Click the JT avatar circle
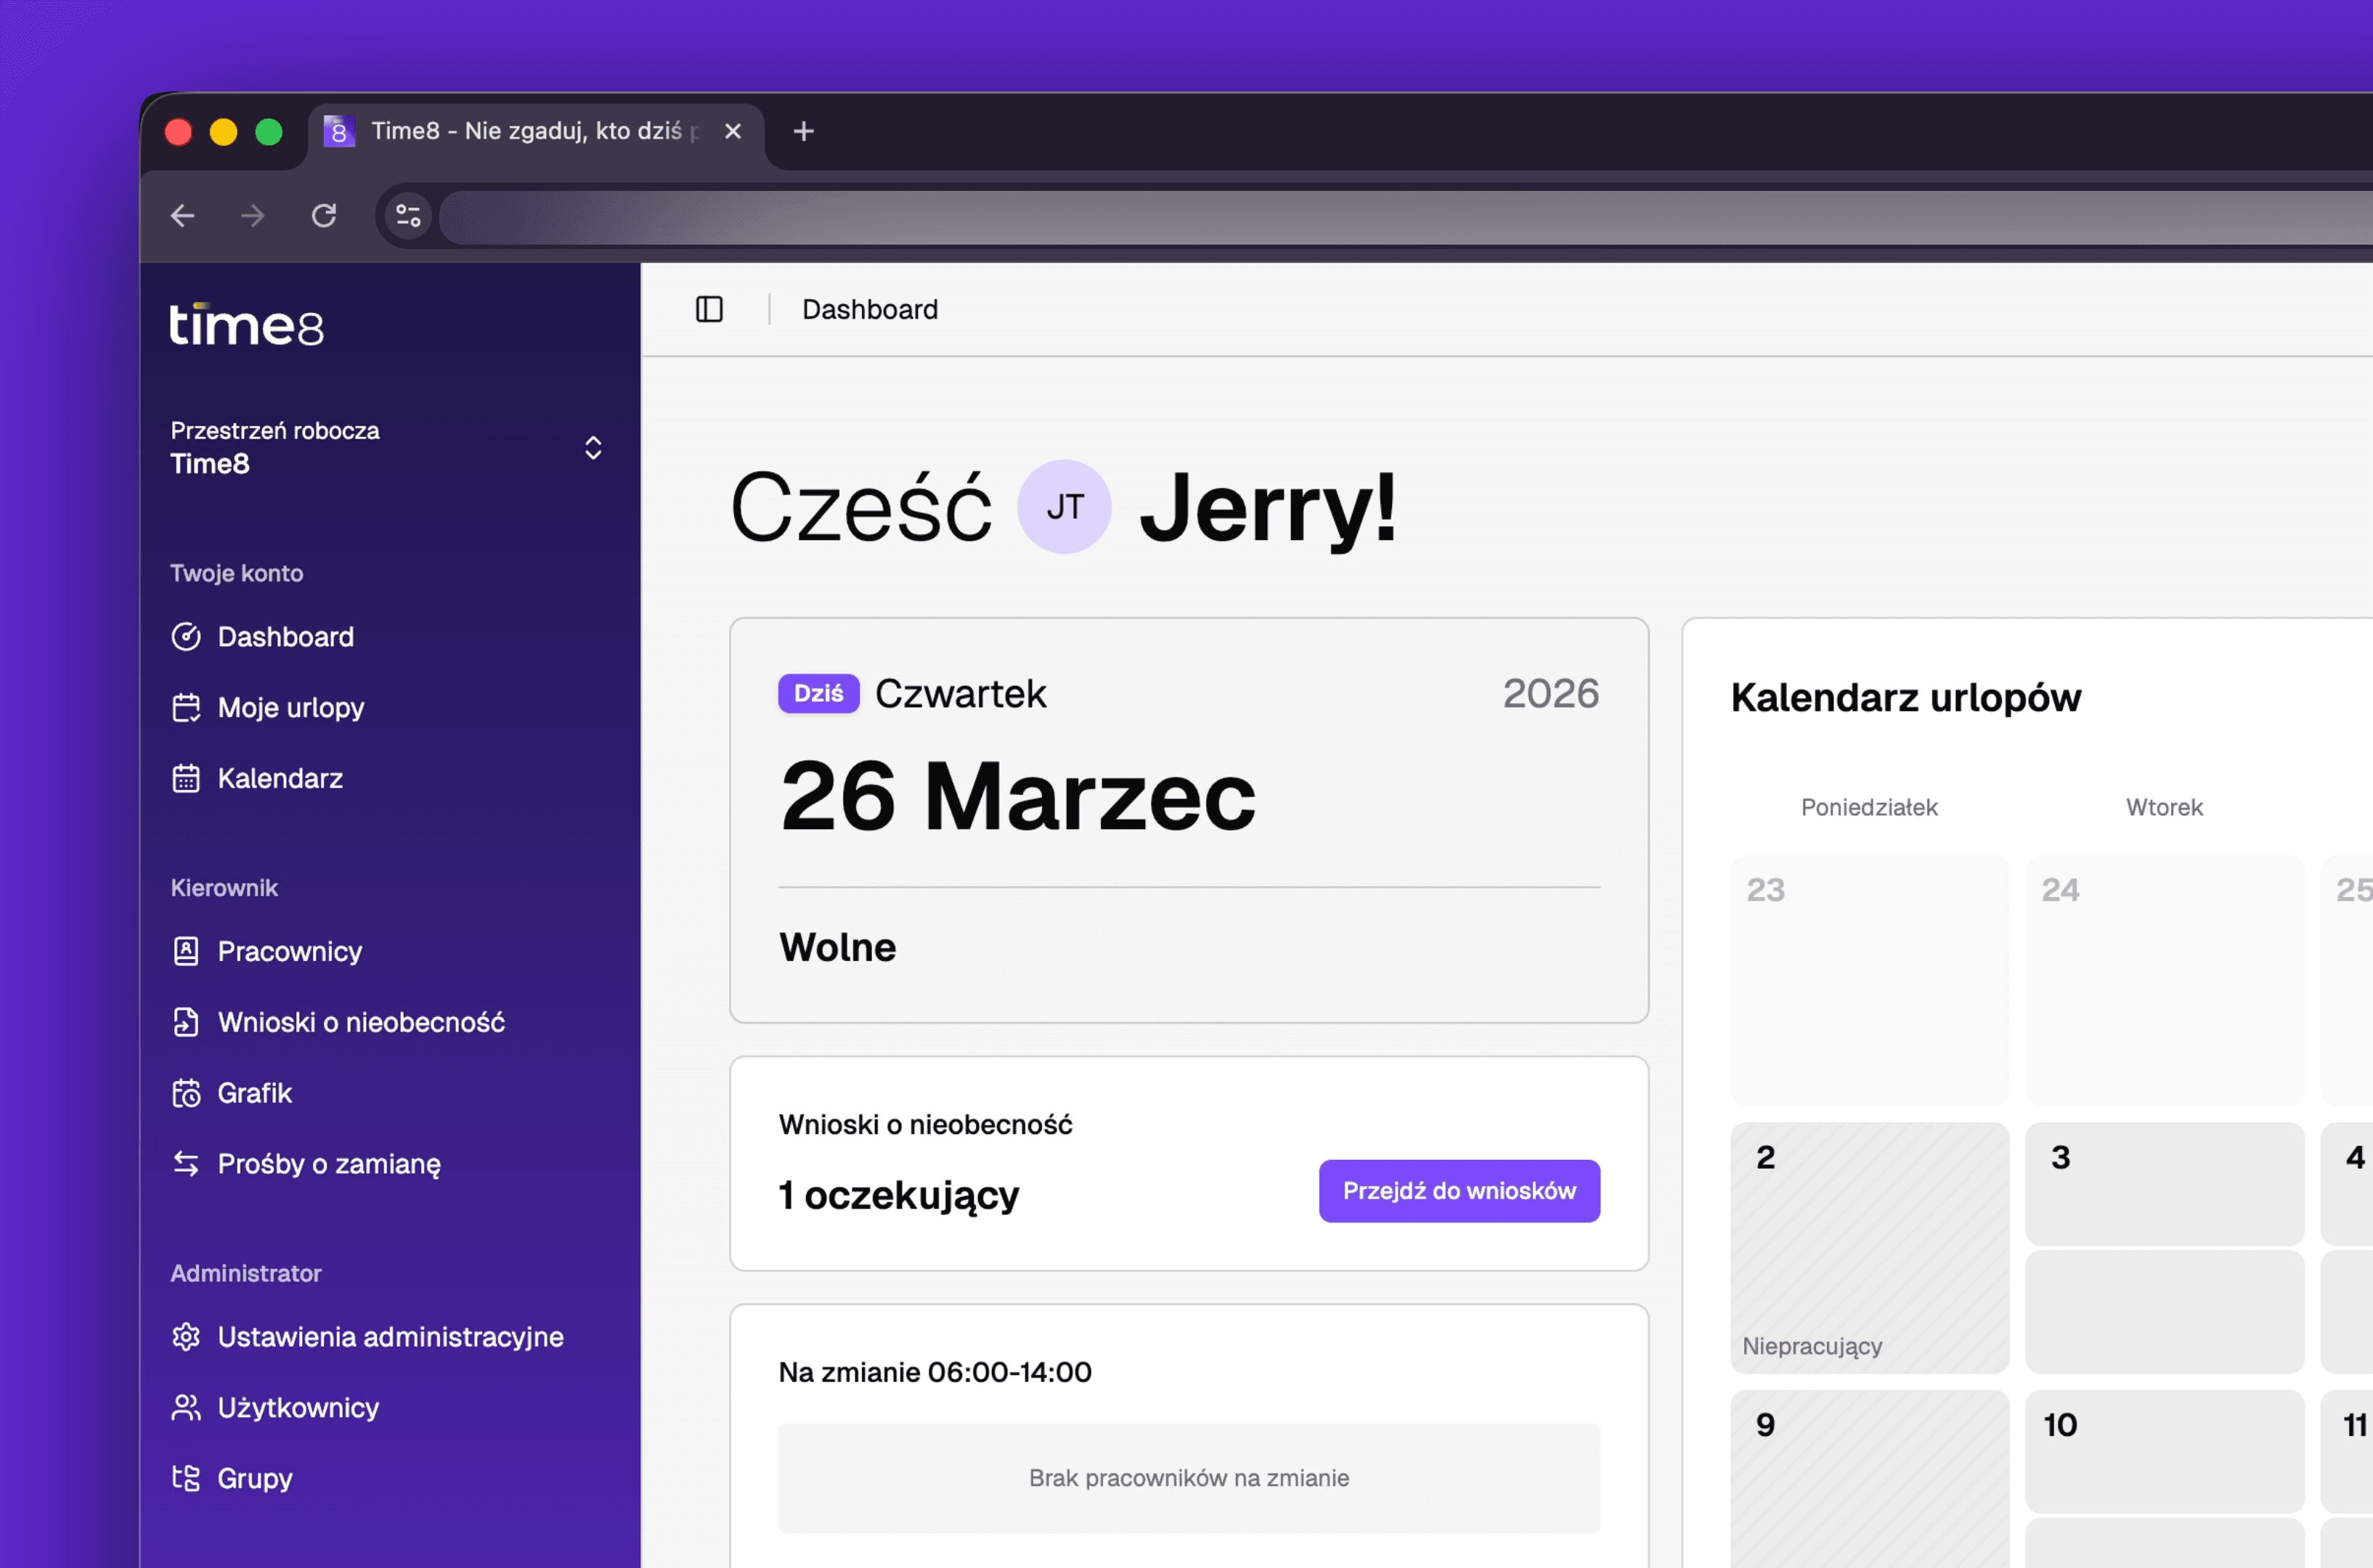Viewport: 2373px width, 1568px height. 1064,507
